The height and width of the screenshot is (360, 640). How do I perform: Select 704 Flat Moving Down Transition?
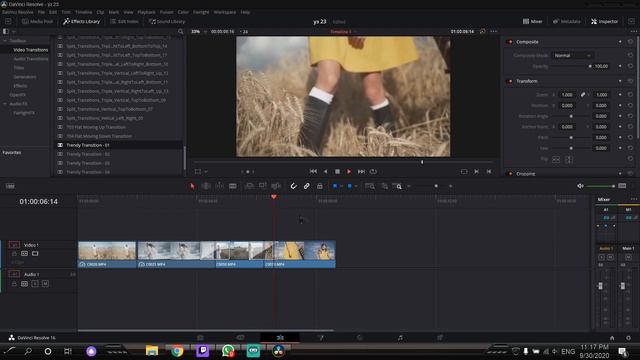99,136
